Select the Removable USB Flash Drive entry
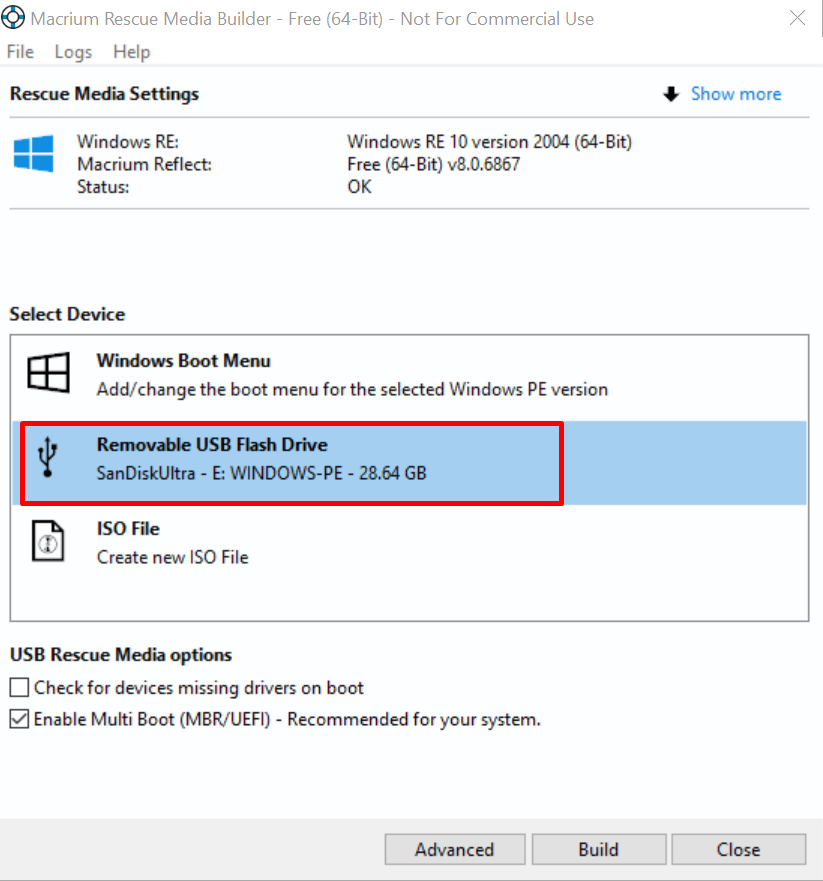Screen dimensions: 823x881 410,462
